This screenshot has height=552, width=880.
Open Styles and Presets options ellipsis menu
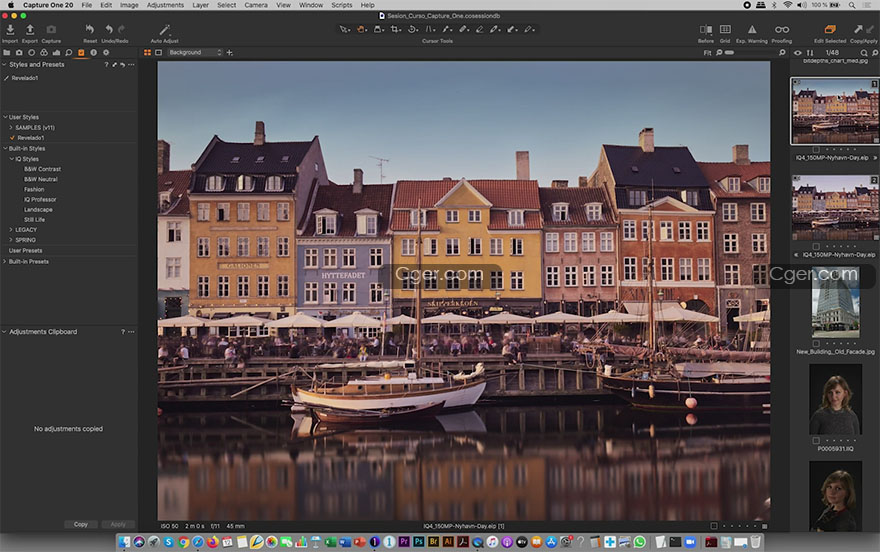131,65
